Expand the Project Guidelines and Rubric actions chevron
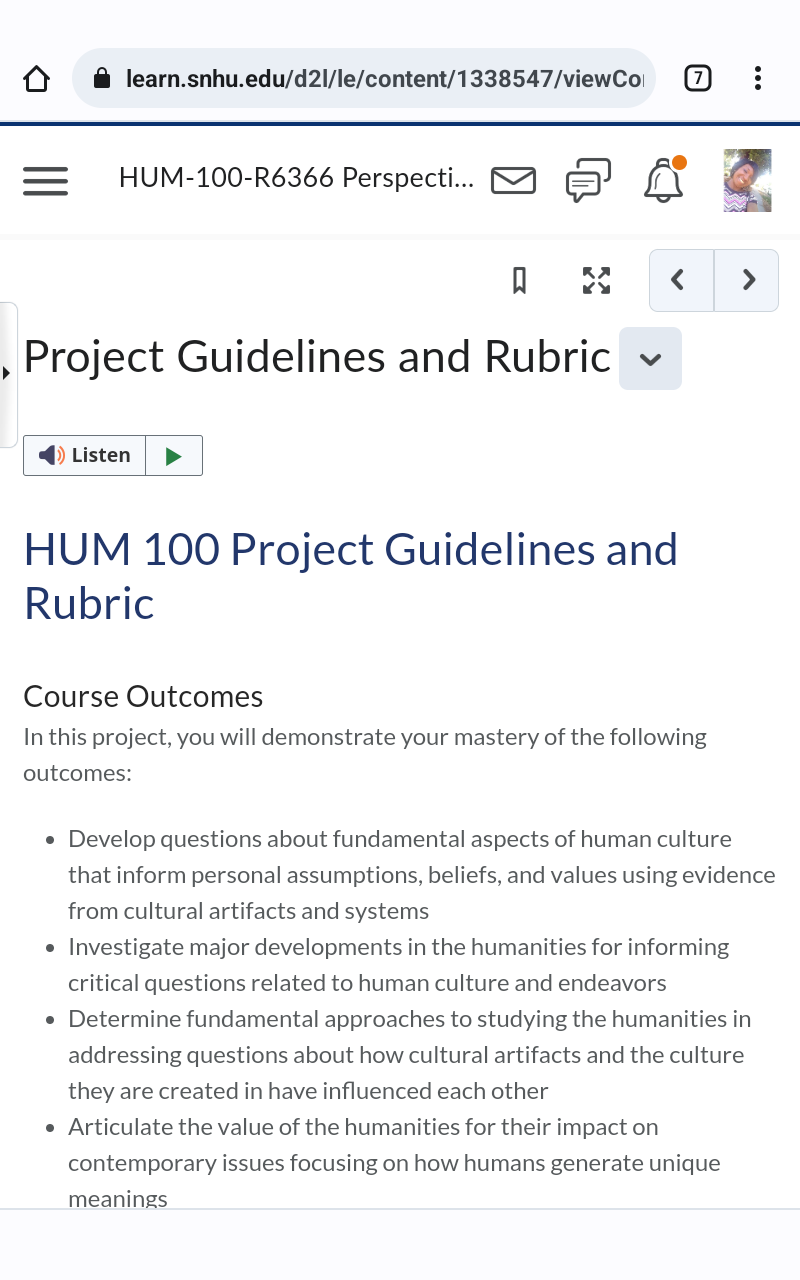Image resolution: width=800 pixels, height=1280 pixels. [650, 358]
